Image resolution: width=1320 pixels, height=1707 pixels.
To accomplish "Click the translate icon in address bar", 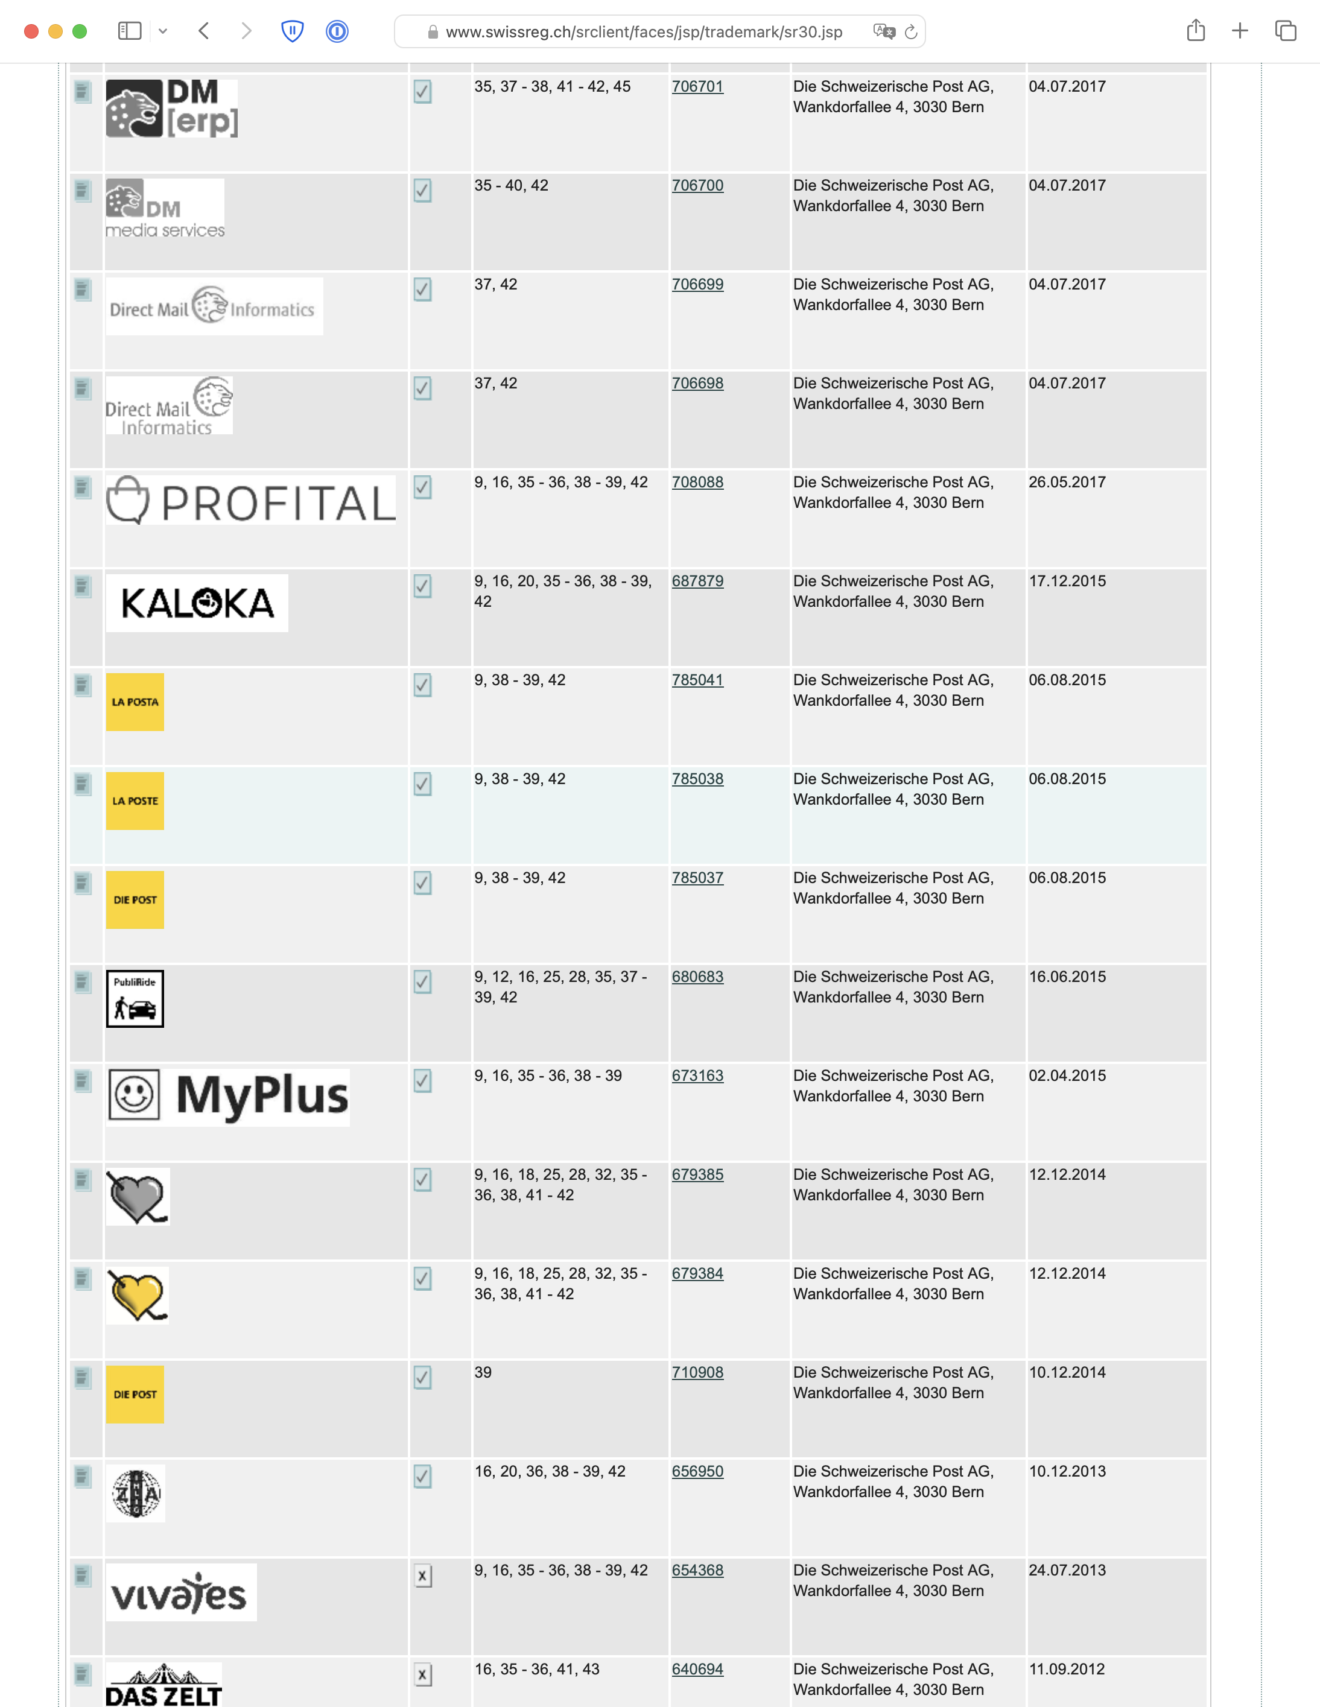I will [883, 31].
